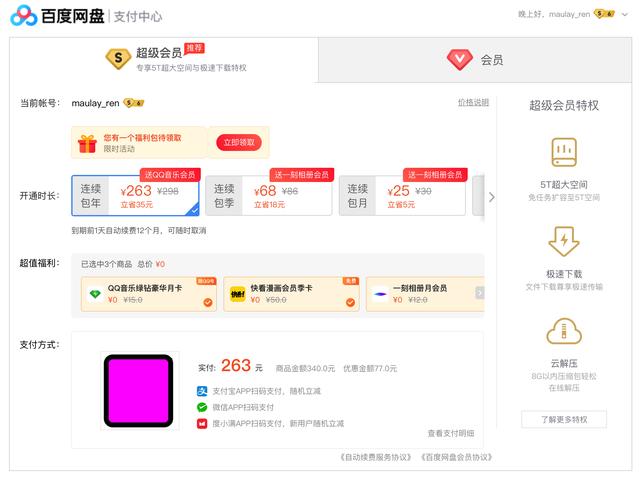Viewport: 640px width, 480px height.
Task: Click the 极速下载 lightning download icon
Action: (564, 241)
